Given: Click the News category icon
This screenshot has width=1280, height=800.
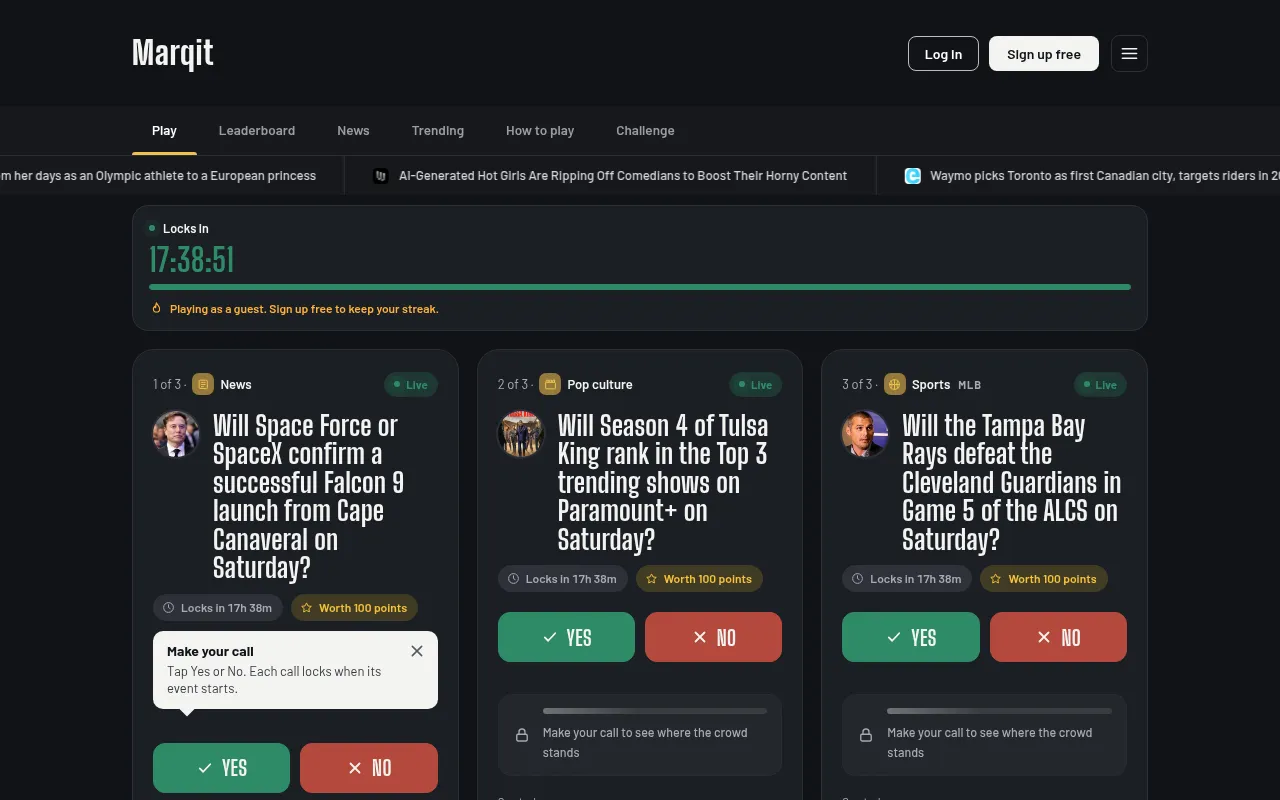Looking at the screenshot, I should pos(203,384).
